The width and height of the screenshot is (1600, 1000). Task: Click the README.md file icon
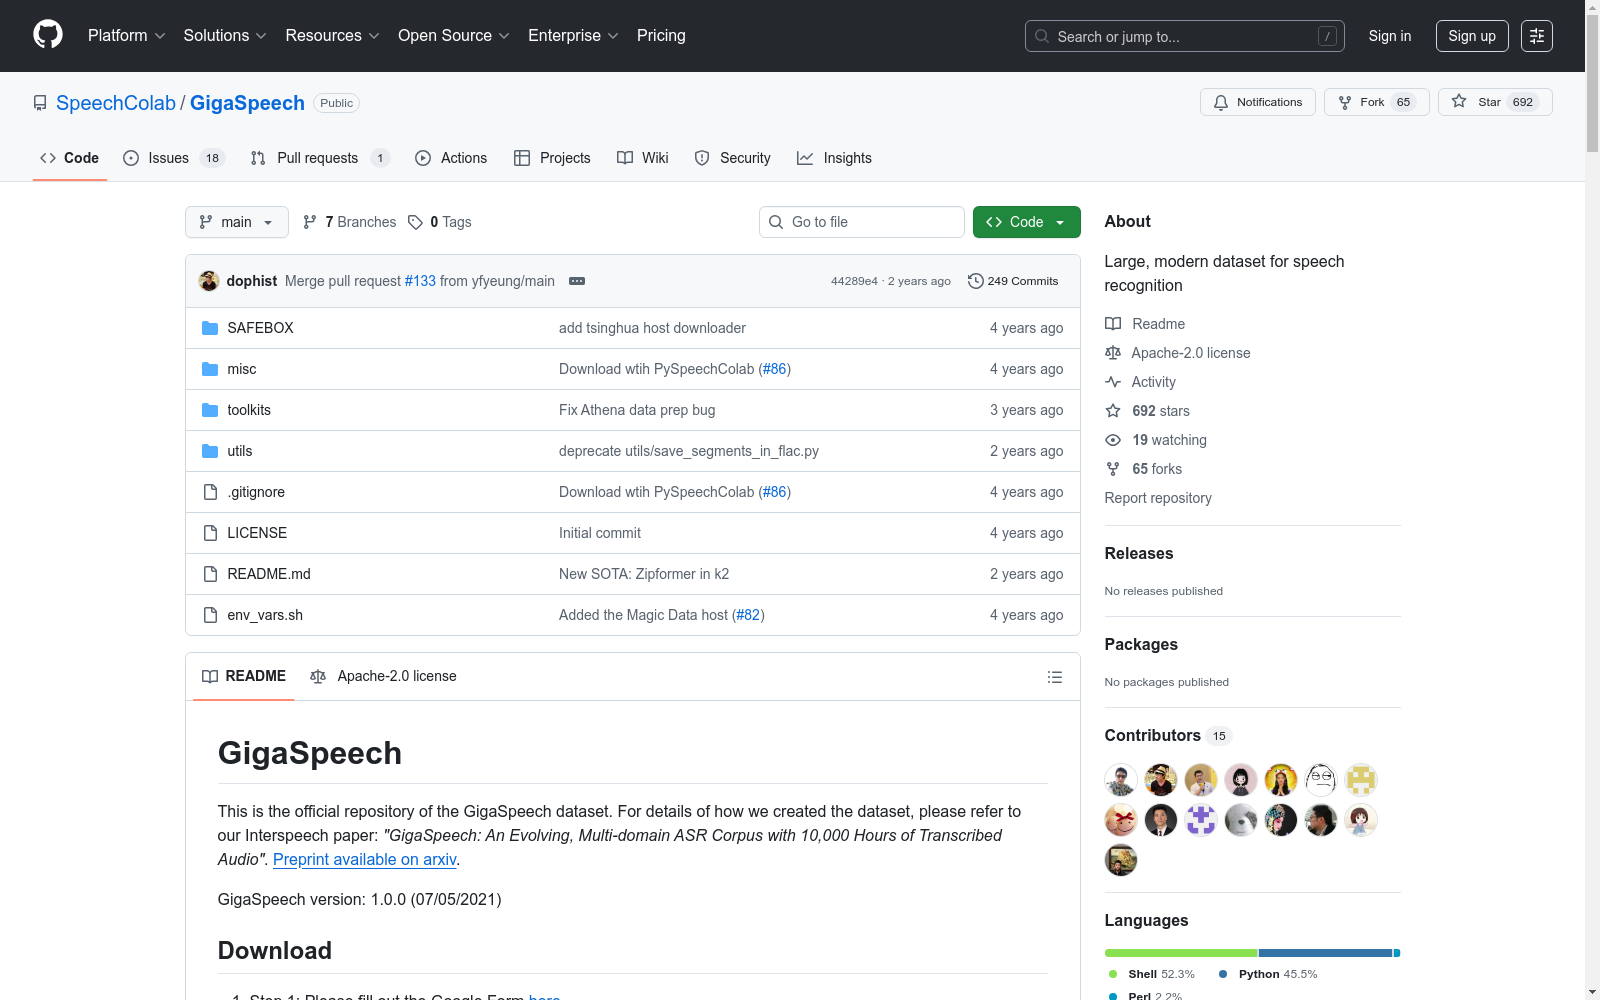(x=210, y=574)
